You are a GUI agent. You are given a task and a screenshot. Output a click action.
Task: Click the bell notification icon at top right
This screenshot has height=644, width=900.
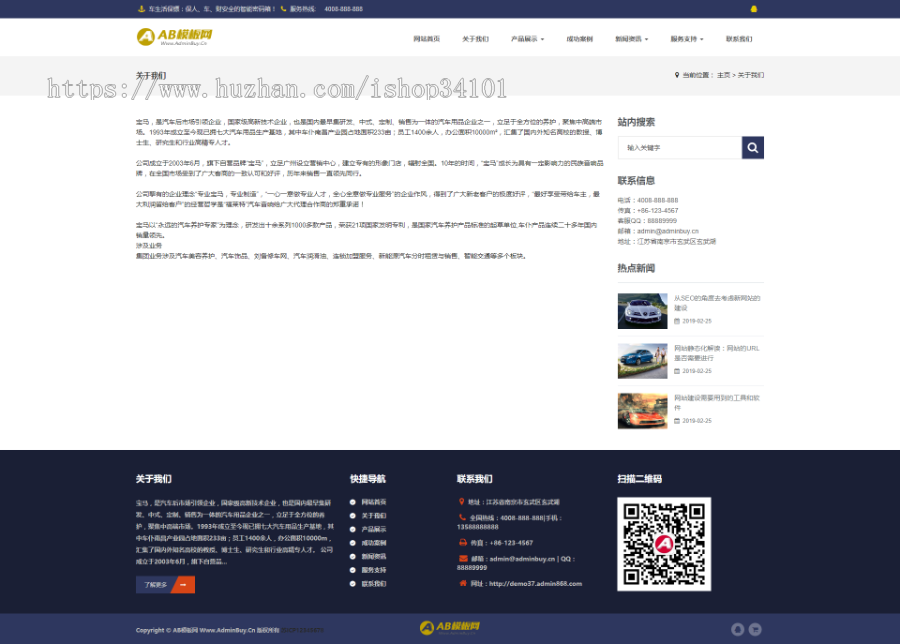point(755,9)
